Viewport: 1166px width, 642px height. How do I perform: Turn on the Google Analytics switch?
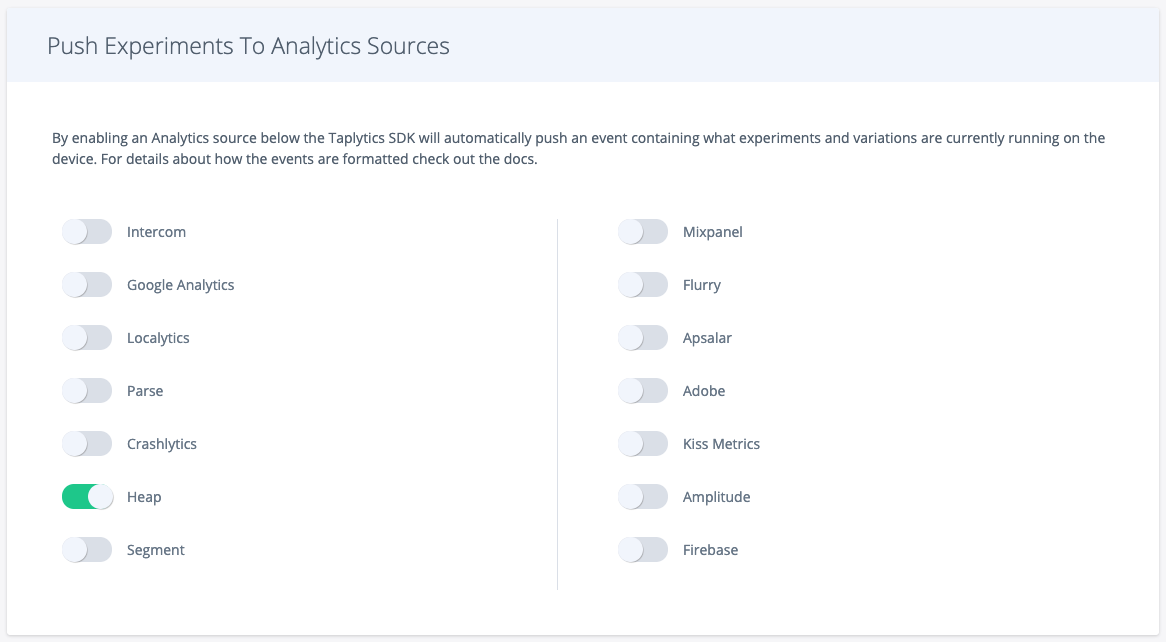coord(87,285)
